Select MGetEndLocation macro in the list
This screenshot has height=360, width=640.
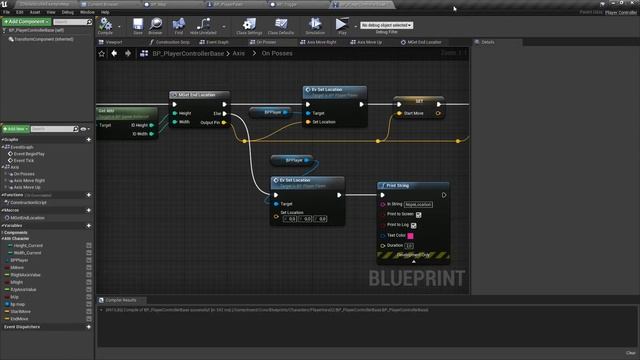pos(27,218)
